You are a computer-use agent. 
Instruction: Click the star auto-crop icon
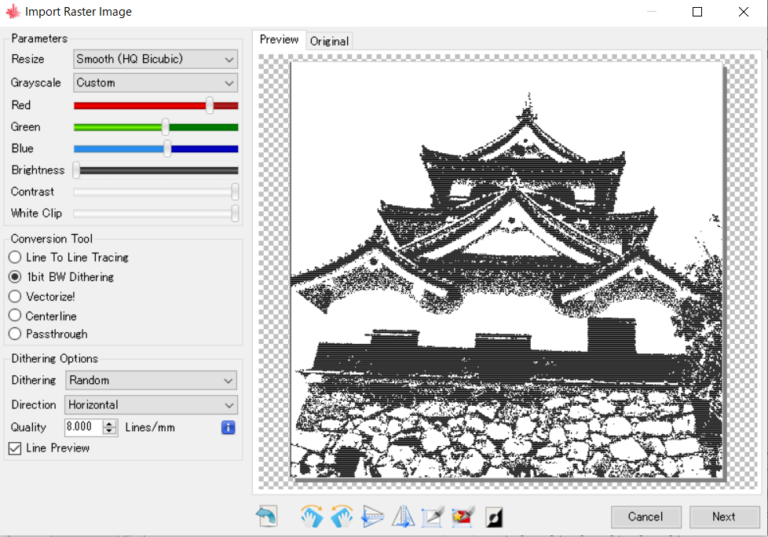click(x=462, y=516)
